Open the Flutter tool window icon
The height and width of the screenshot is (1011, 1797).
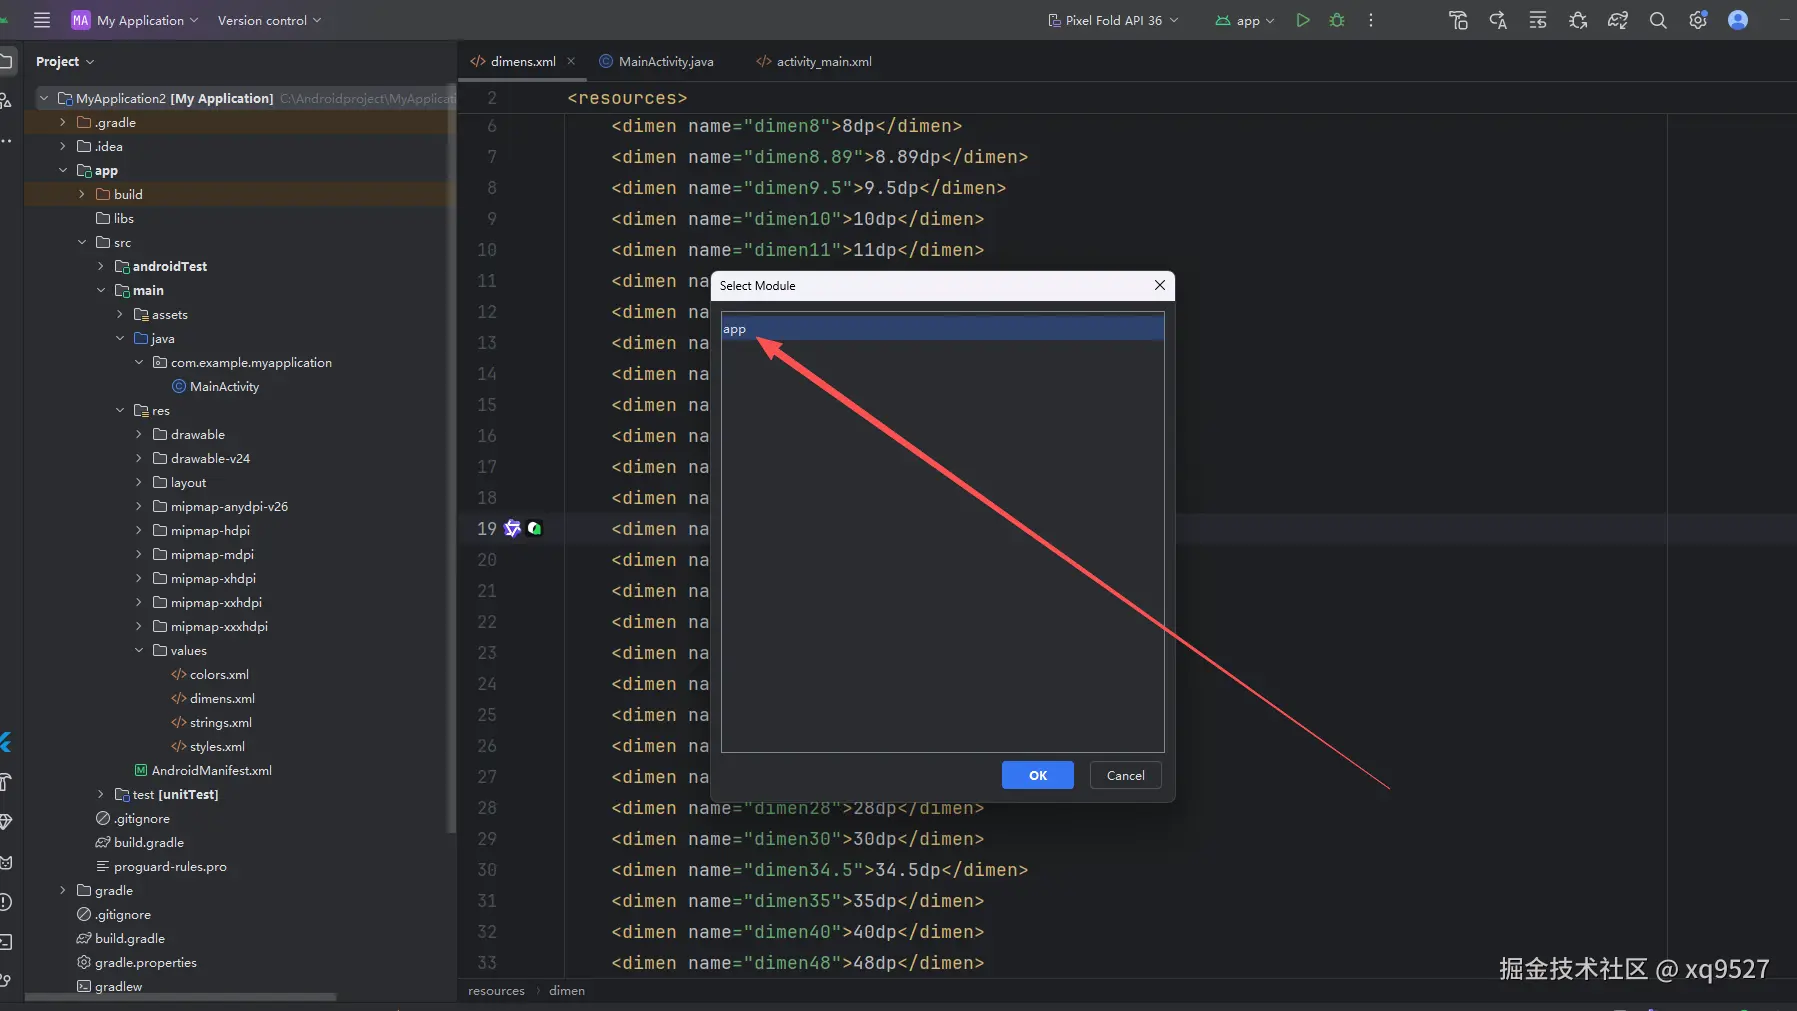point(6,742)
